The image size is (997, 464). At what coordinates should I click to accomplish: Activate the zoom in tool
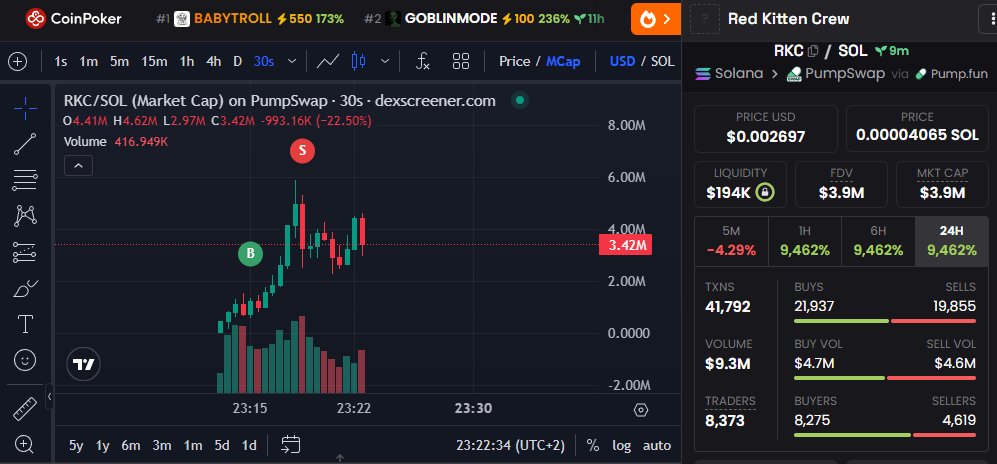[x=25, y=444]
